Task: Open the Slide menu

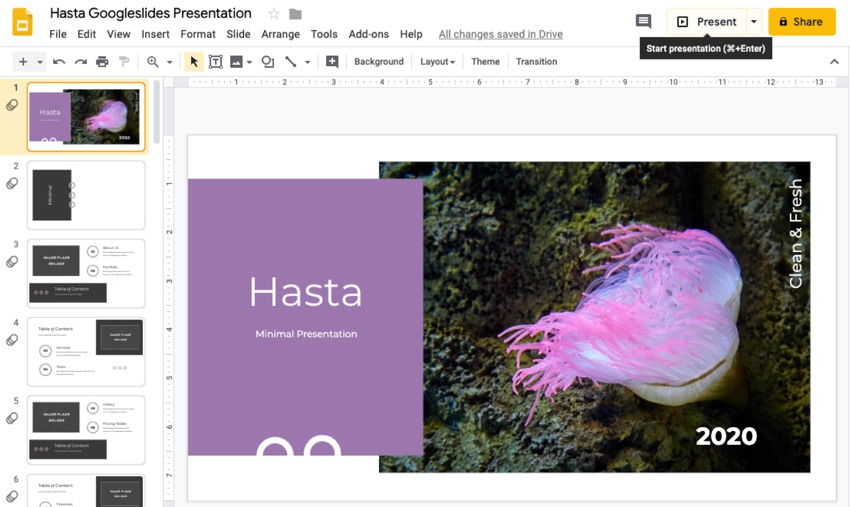Action: pos(238,34)
